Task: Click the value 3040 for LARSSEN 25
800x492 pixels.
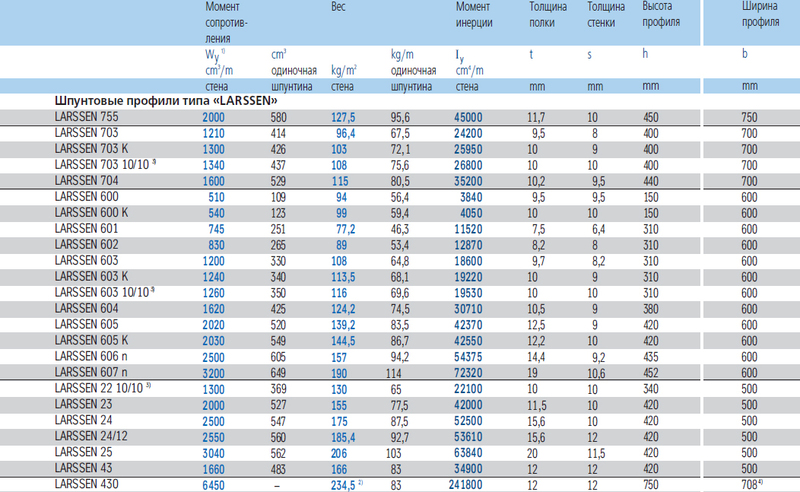Action: click(x=213, y=453)
